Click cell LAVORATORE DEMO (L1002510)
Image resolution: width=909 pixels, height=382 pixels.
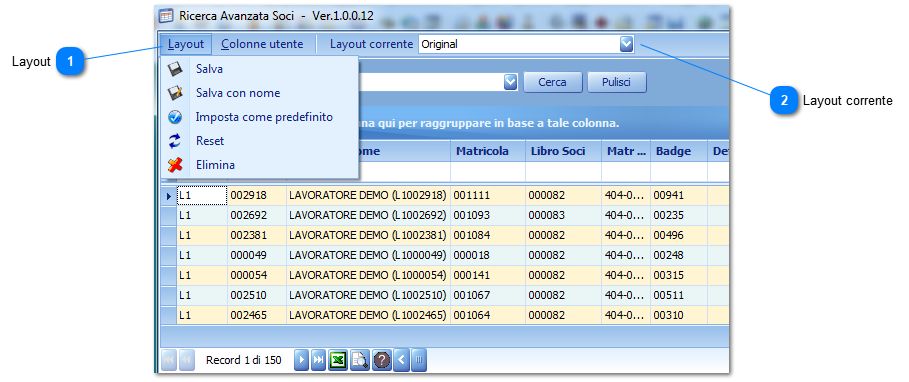click(369, 295)
